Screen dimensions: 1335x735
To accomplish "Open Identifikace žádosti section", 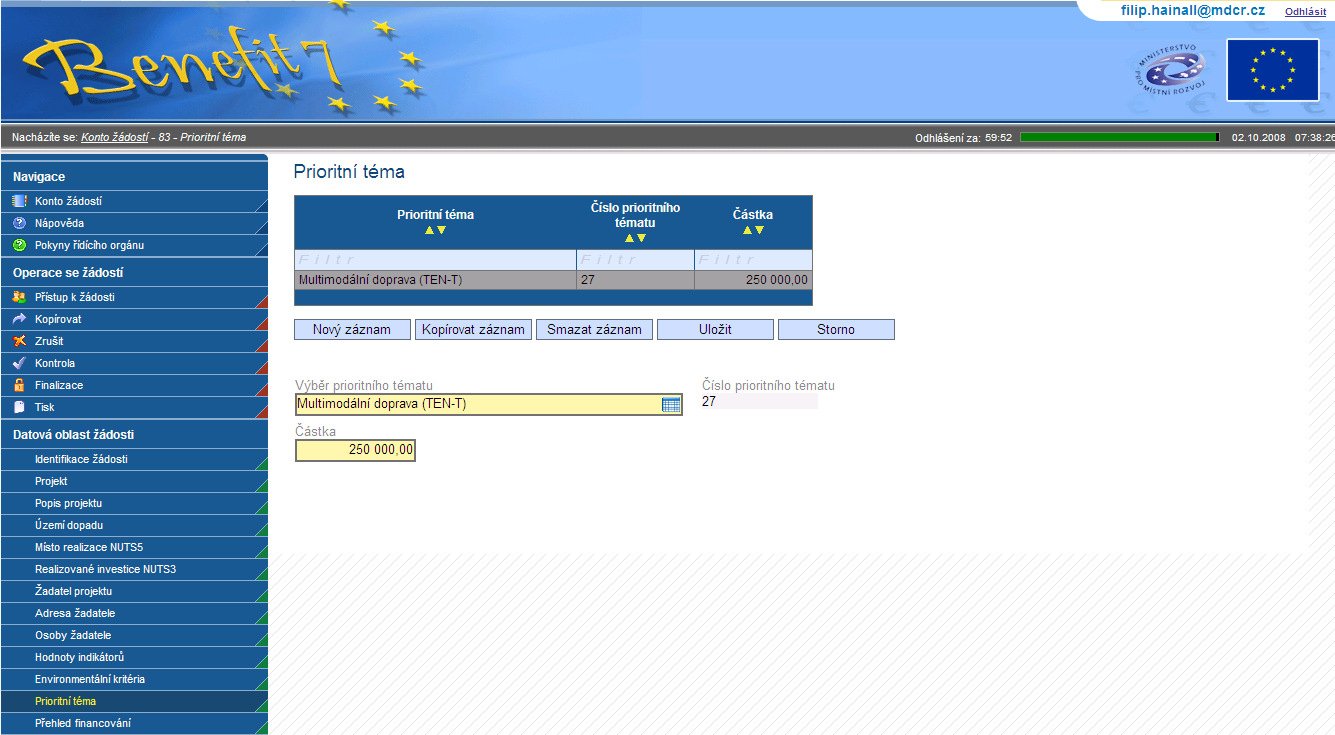I will pos(134,459).
